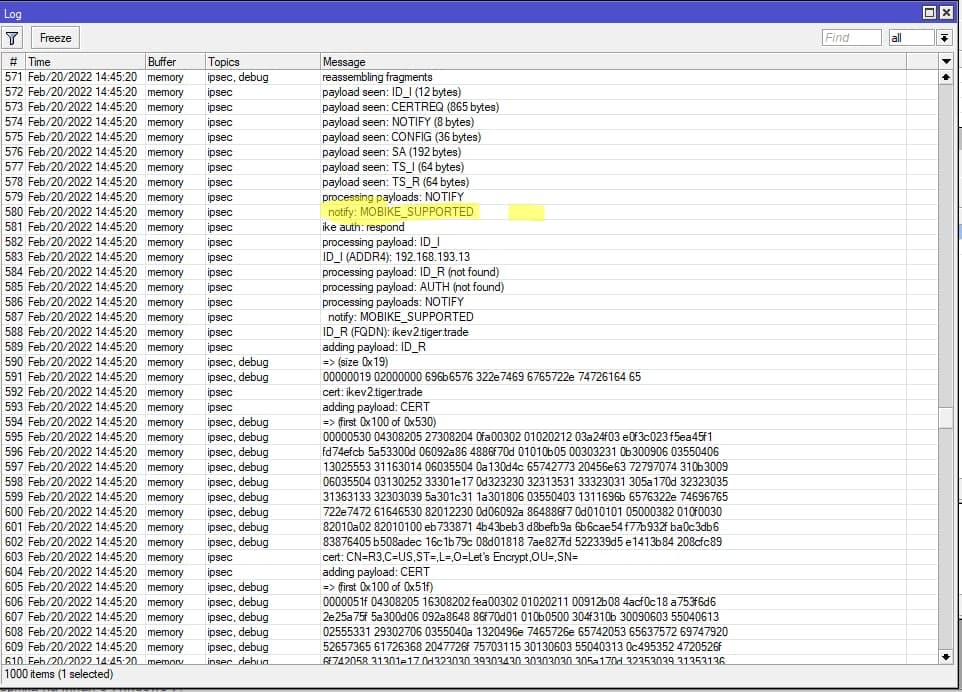Viewport: 962px width, 692px height.
Task: Sort by the # column header
Action: [x=13, y=61]
